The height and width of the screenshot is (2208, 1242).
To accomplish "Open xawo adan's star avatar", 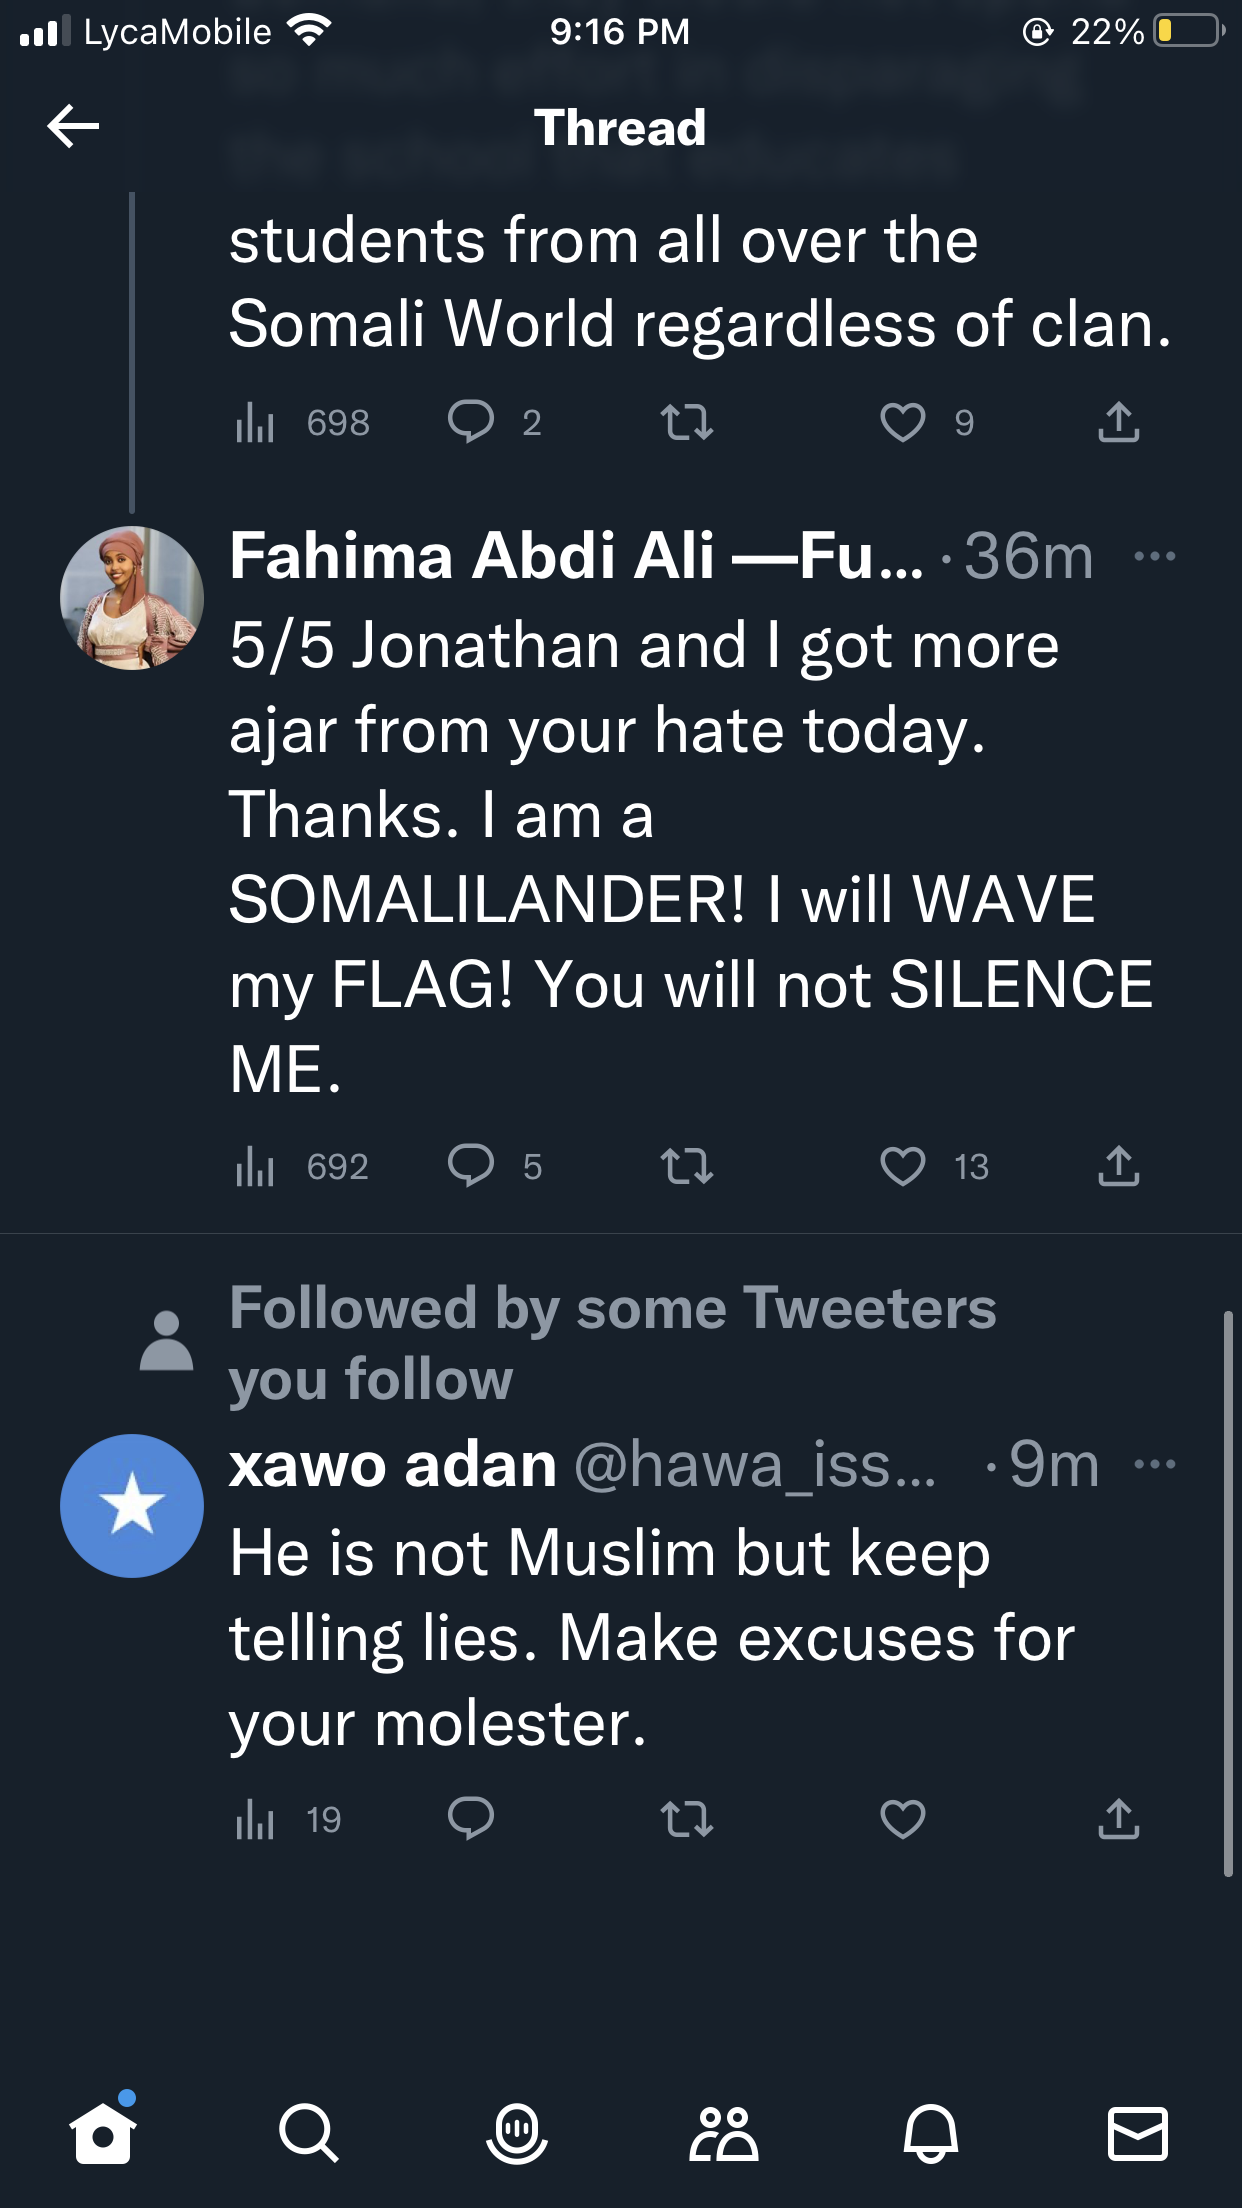I will coord(132,1506).
